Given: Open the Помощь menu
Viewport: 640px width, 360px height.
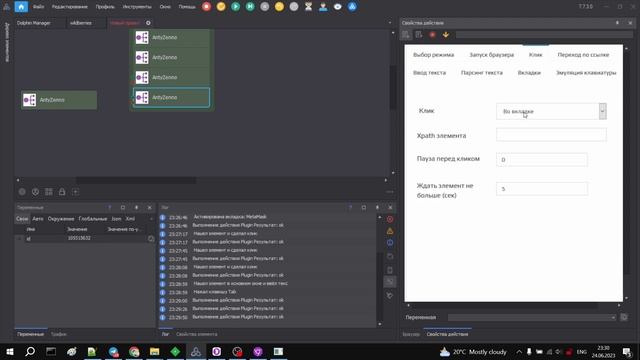Looking at the screenshot, I should tap(187, 7).
